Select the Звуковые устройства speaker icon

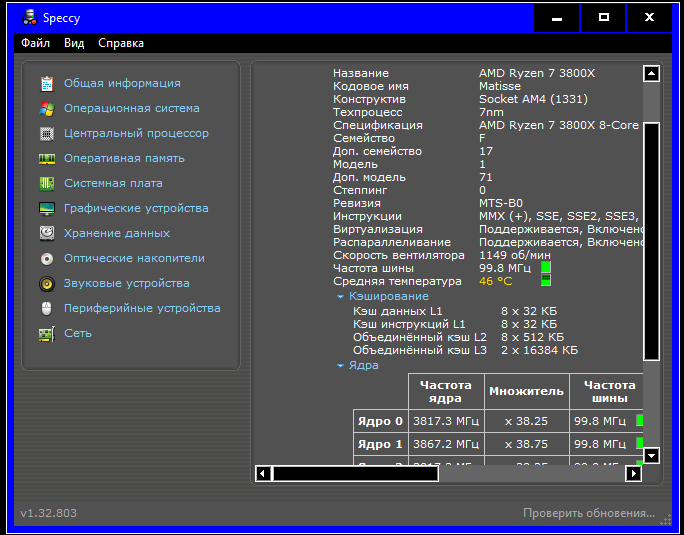[46, 283]
